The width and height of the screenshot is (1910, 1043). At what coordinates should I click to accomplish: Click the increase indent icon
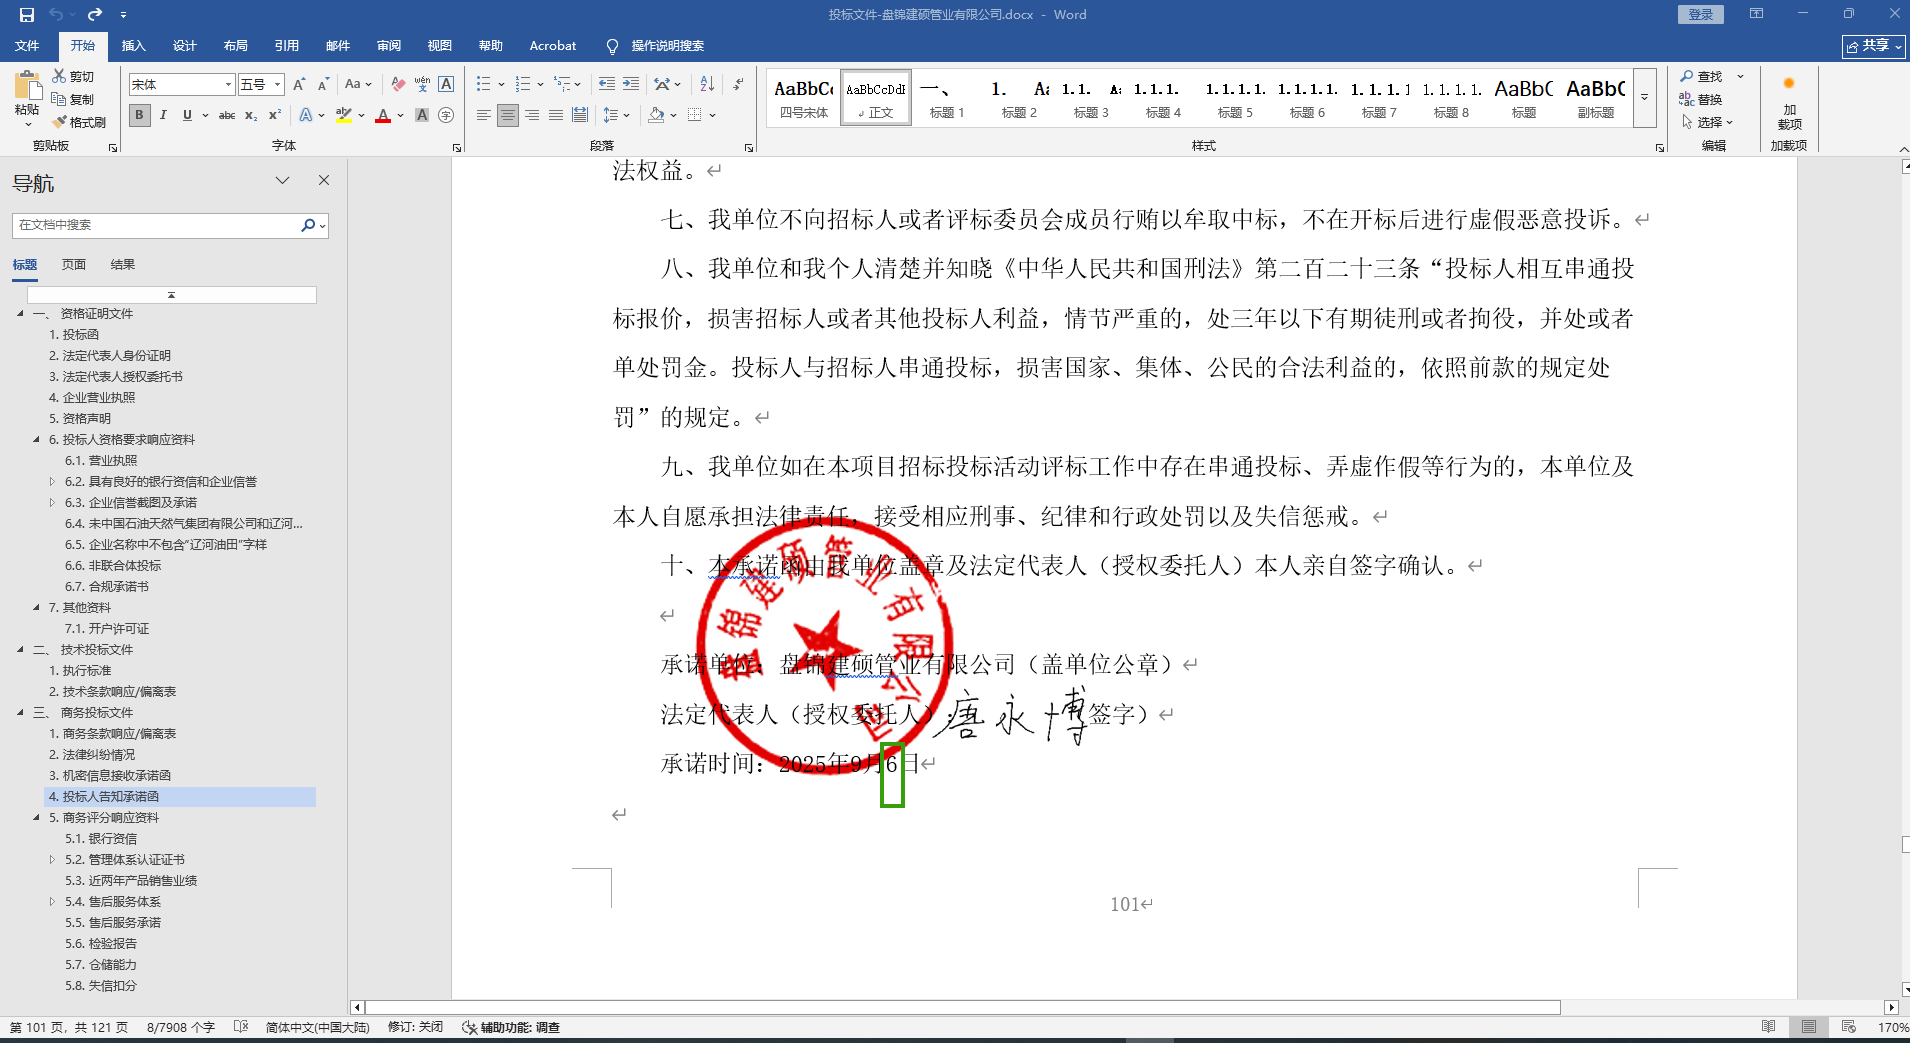631,85
